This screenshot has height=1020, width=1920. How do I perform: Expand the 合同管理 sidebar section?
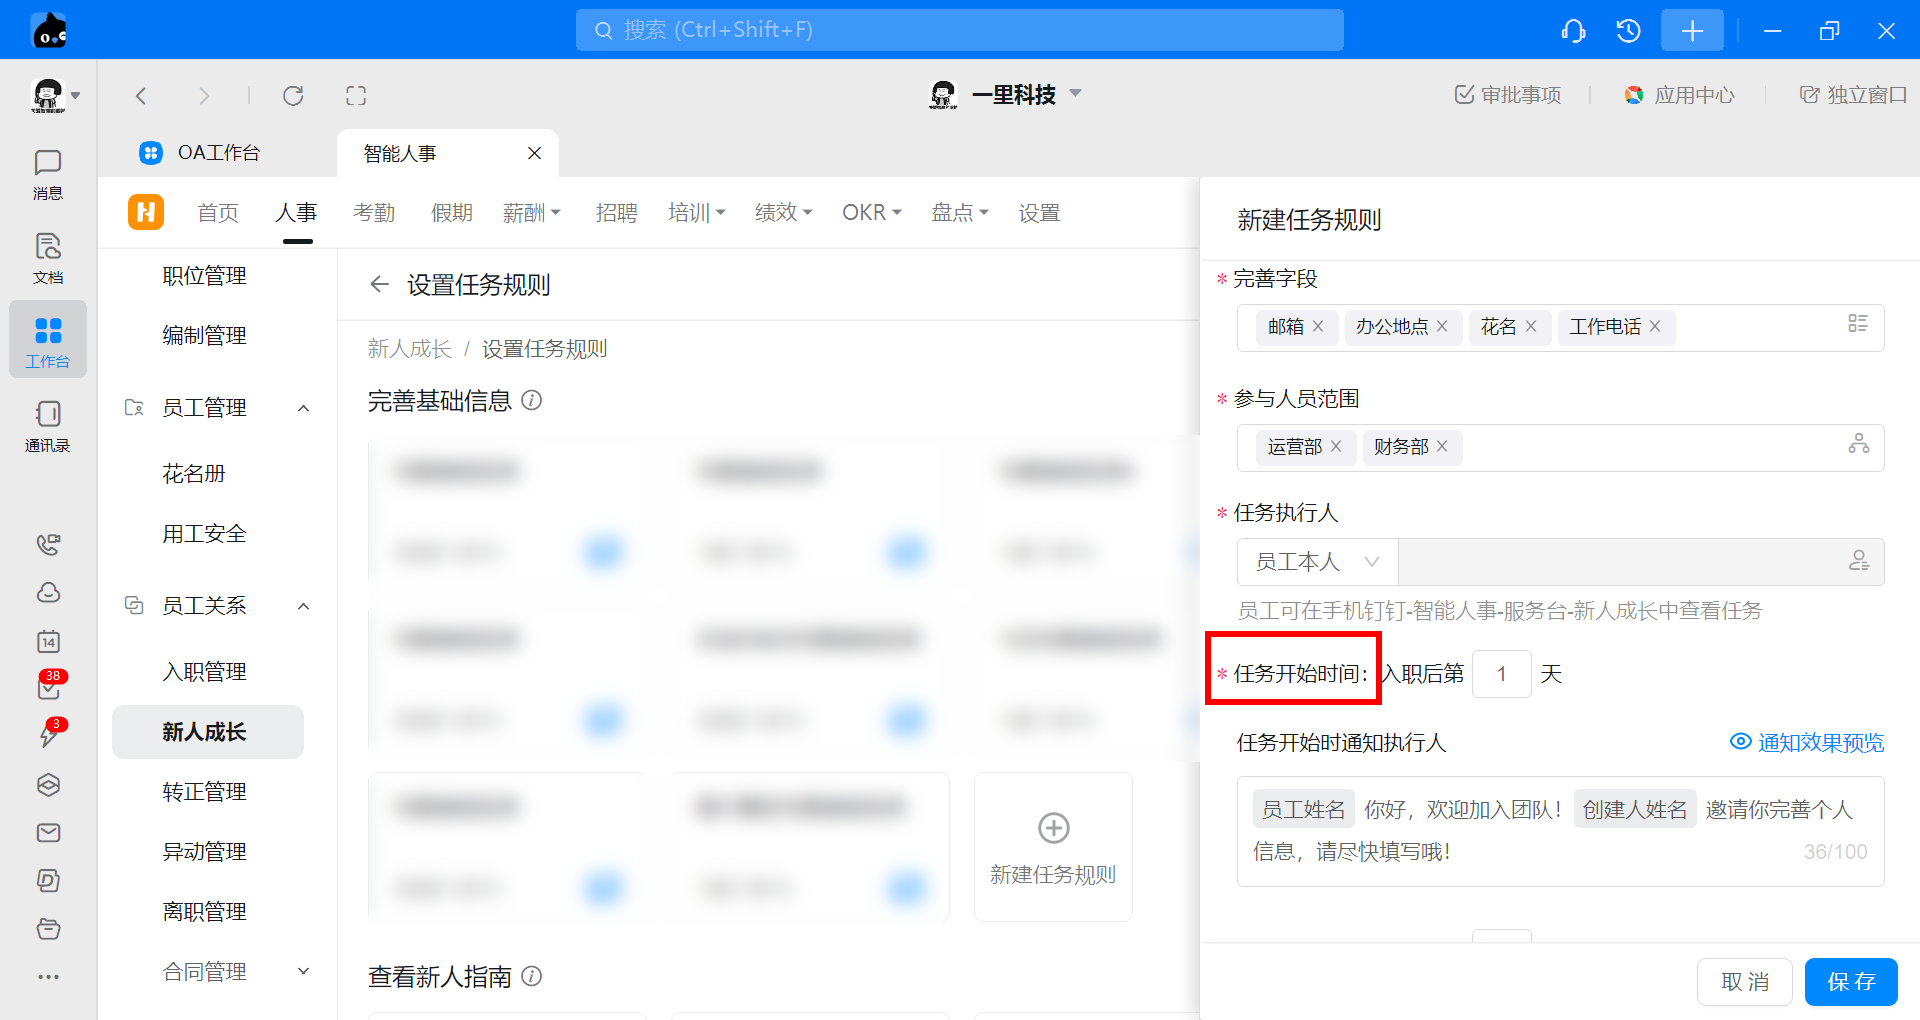(304, 971)
